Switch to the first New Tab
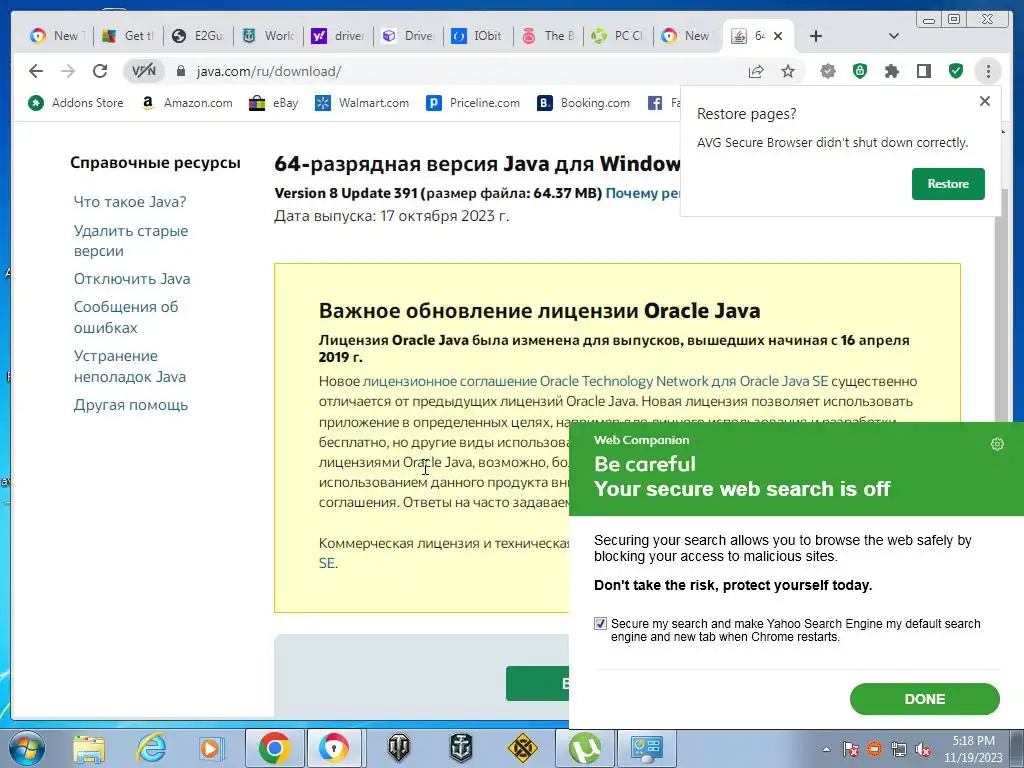 [x=57, y=36]
